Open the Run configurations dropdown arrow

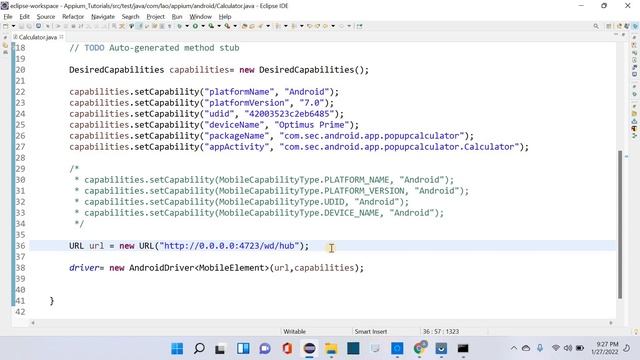tap(203, 26)
